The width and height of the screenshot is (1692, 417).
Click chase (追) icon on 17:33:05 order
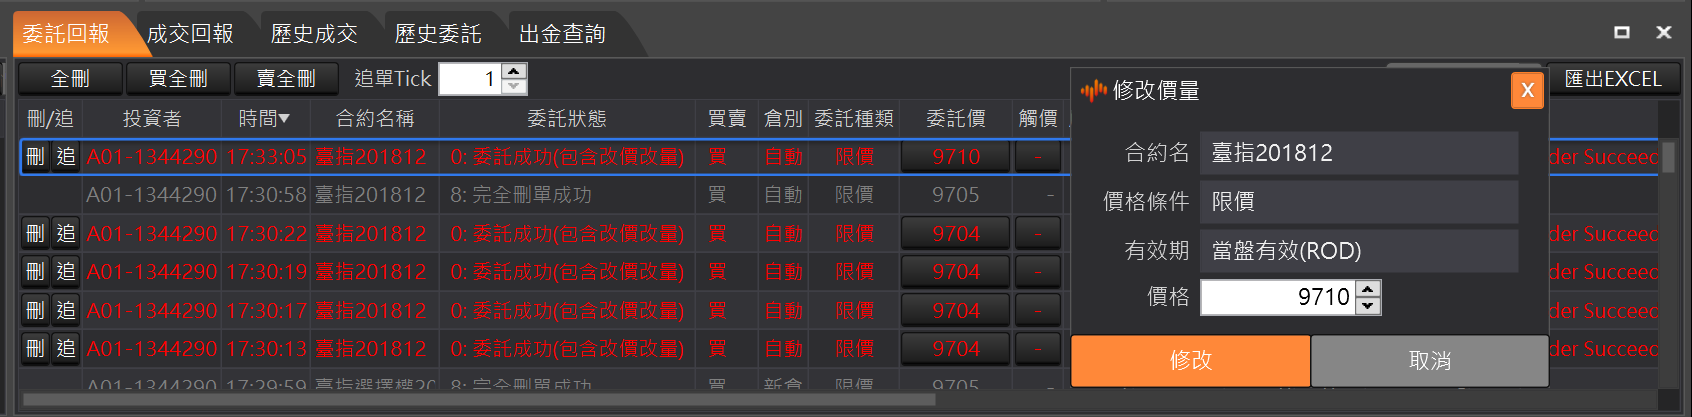pos(66,157)
